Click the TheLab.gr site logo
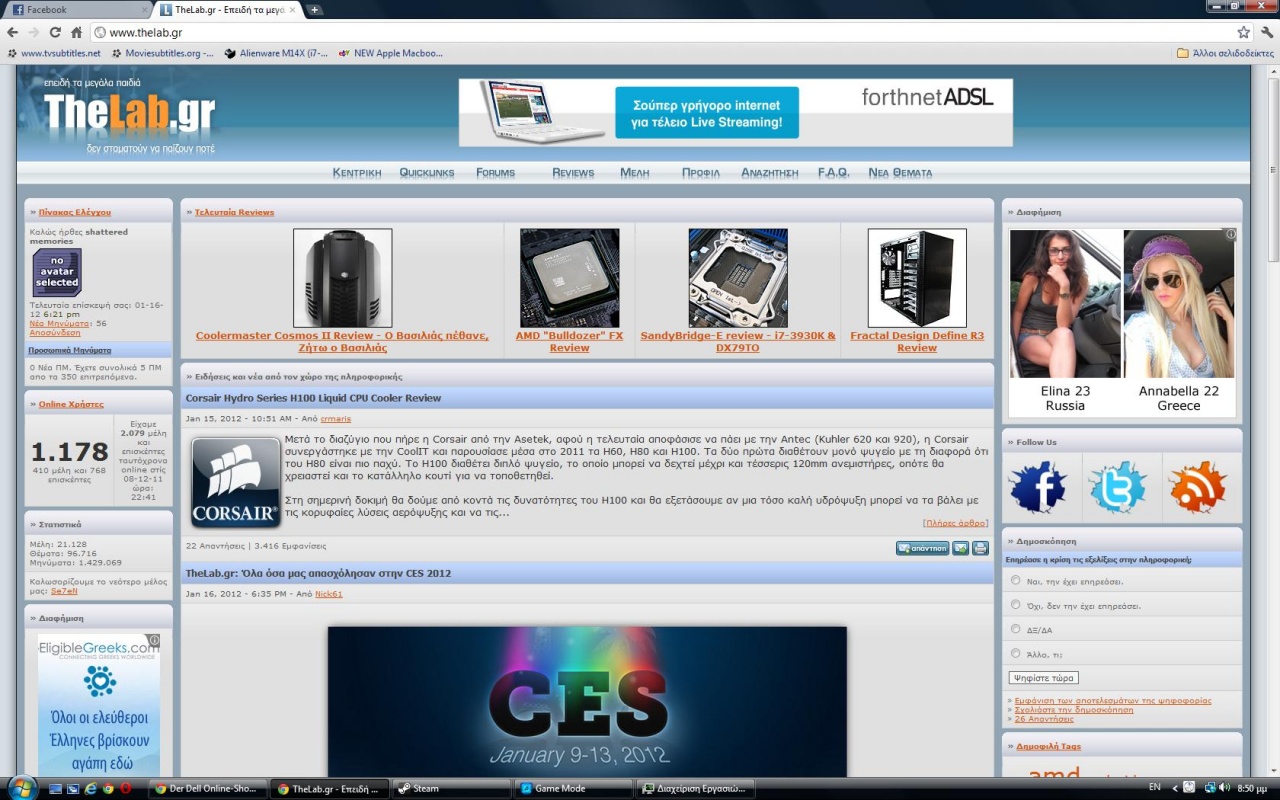The width and height of the screenshot is (1280, 800). [129, 117]
